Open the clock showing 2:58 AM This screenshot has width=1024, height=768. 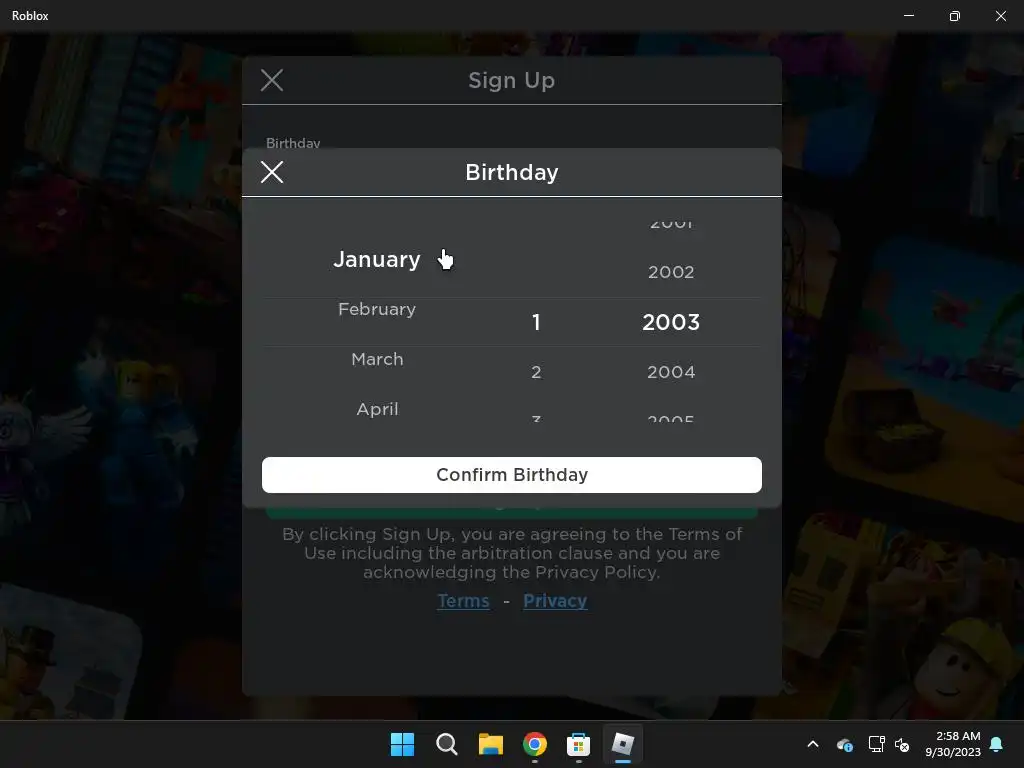click(x=953, y=744)
